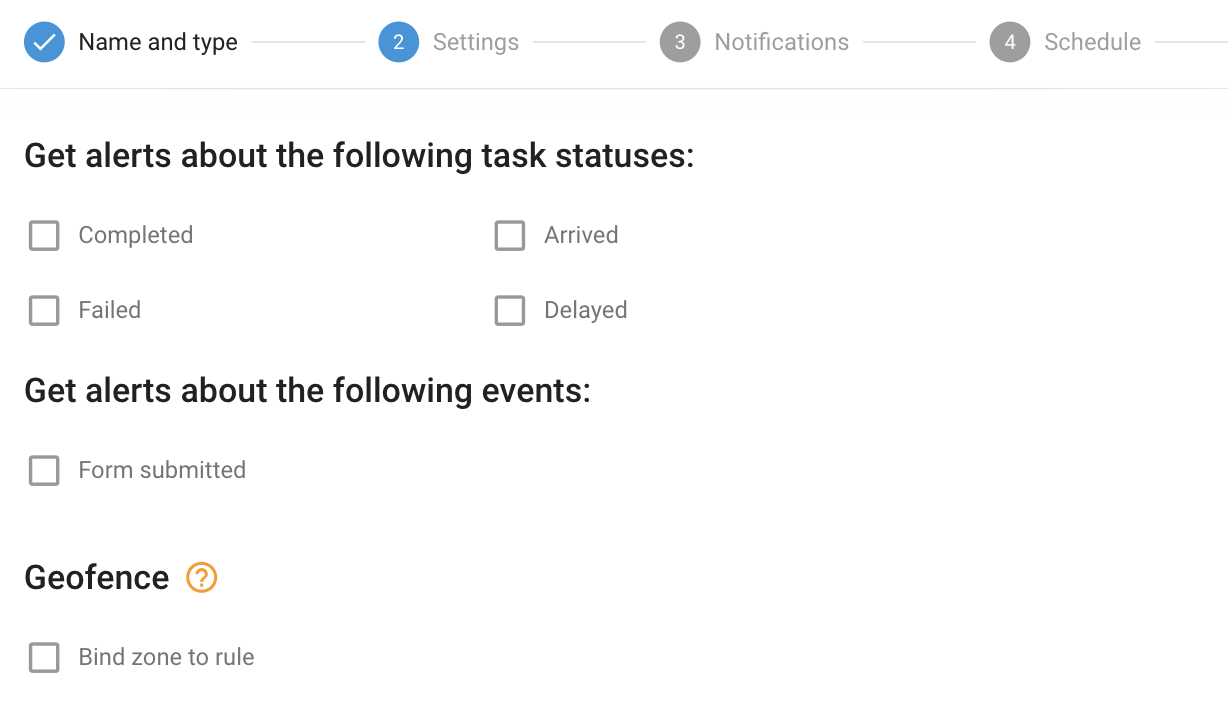The image size is (1228, 706).
Task: Enable the Form submitted event checkbox
Action: pos(44,470)
